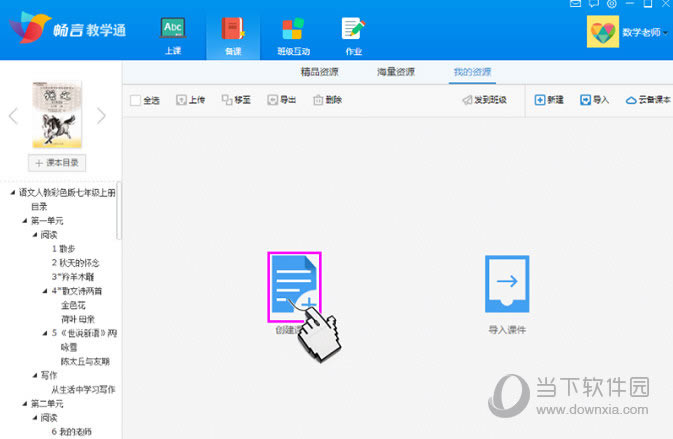Collapse the 第一单元 tree node

point(24,221)
